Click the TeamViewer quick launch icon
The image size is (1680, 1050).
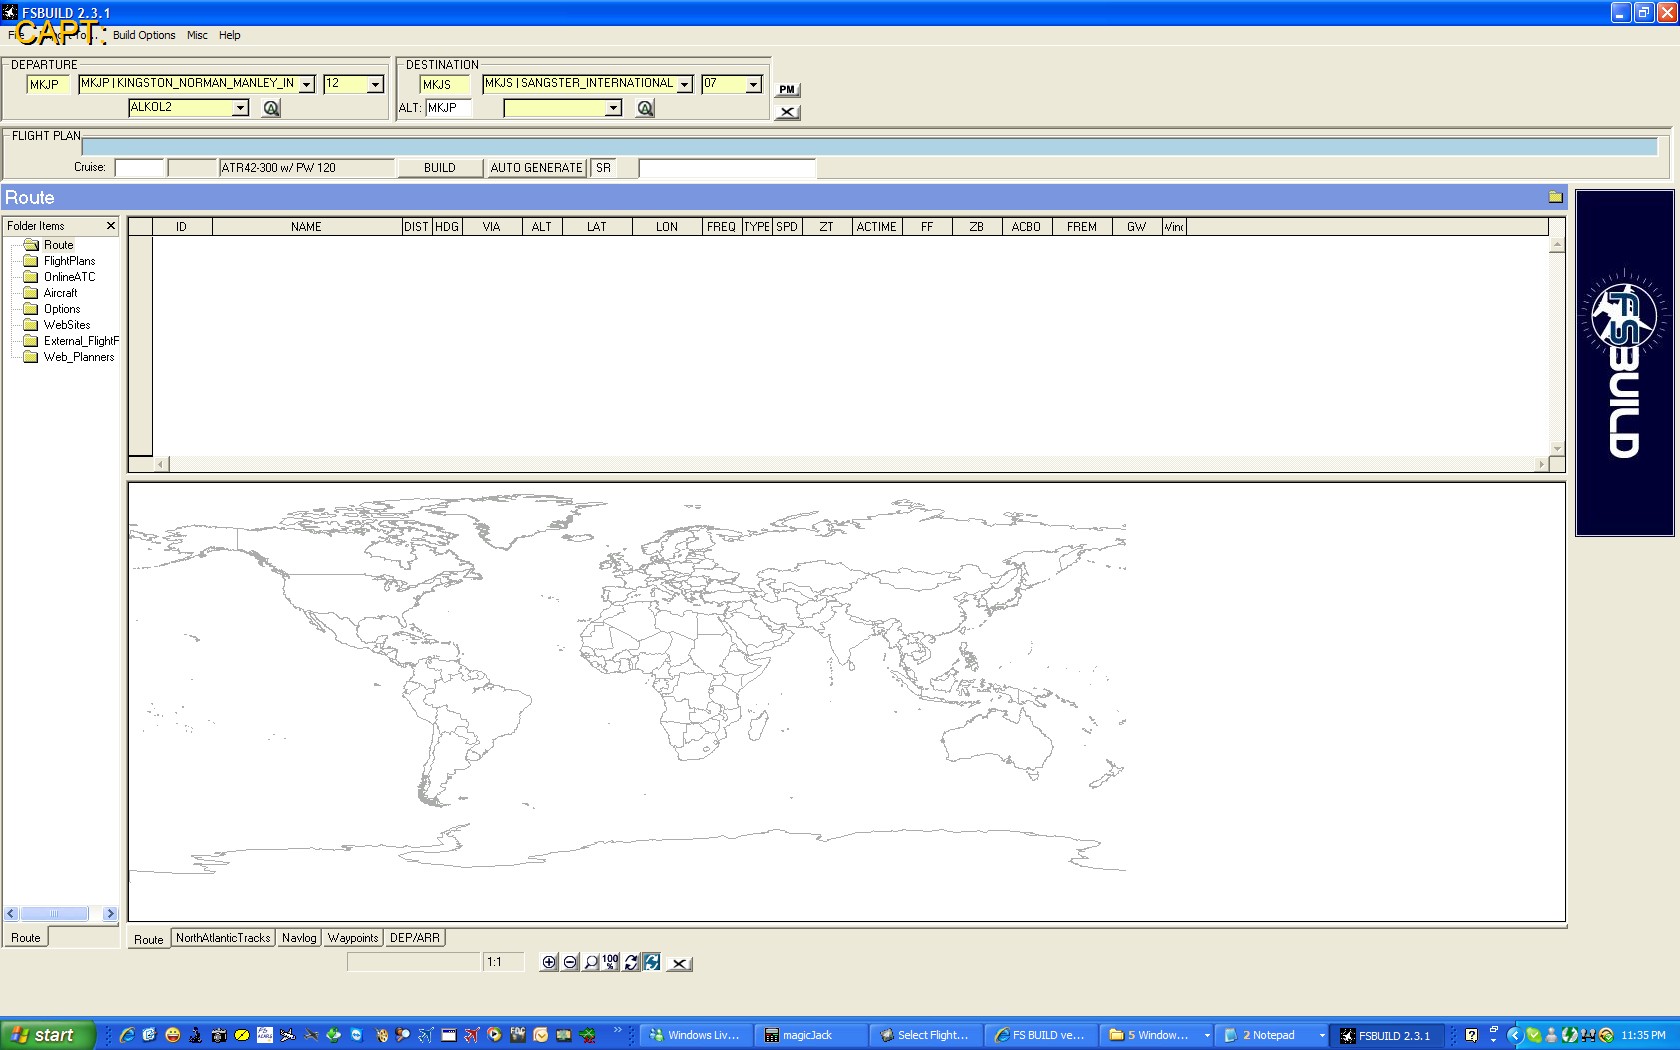tap(357, 1035)
